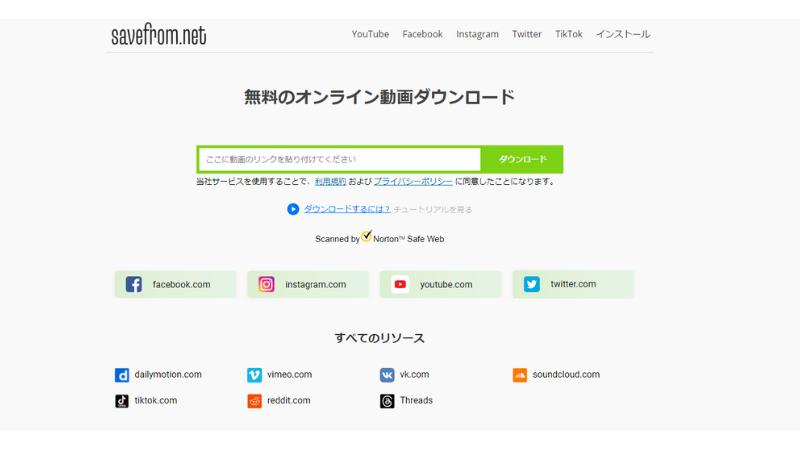The height and width of the screenshot is (450, 800).
Task: Open the reddit.com resource link
Action: tap(288, 401)
